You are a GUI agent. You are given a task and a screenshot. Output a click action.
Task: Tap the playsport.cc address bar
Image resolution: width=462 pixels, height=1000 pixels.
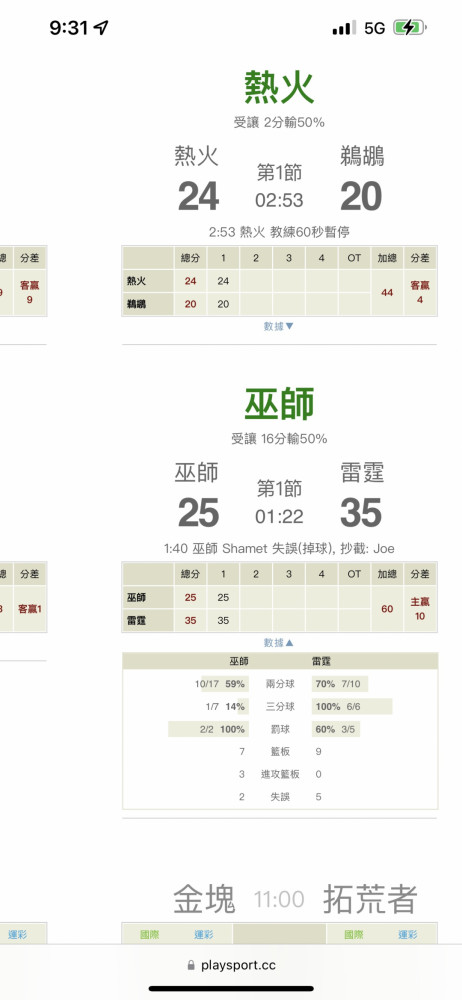point(231,965)
